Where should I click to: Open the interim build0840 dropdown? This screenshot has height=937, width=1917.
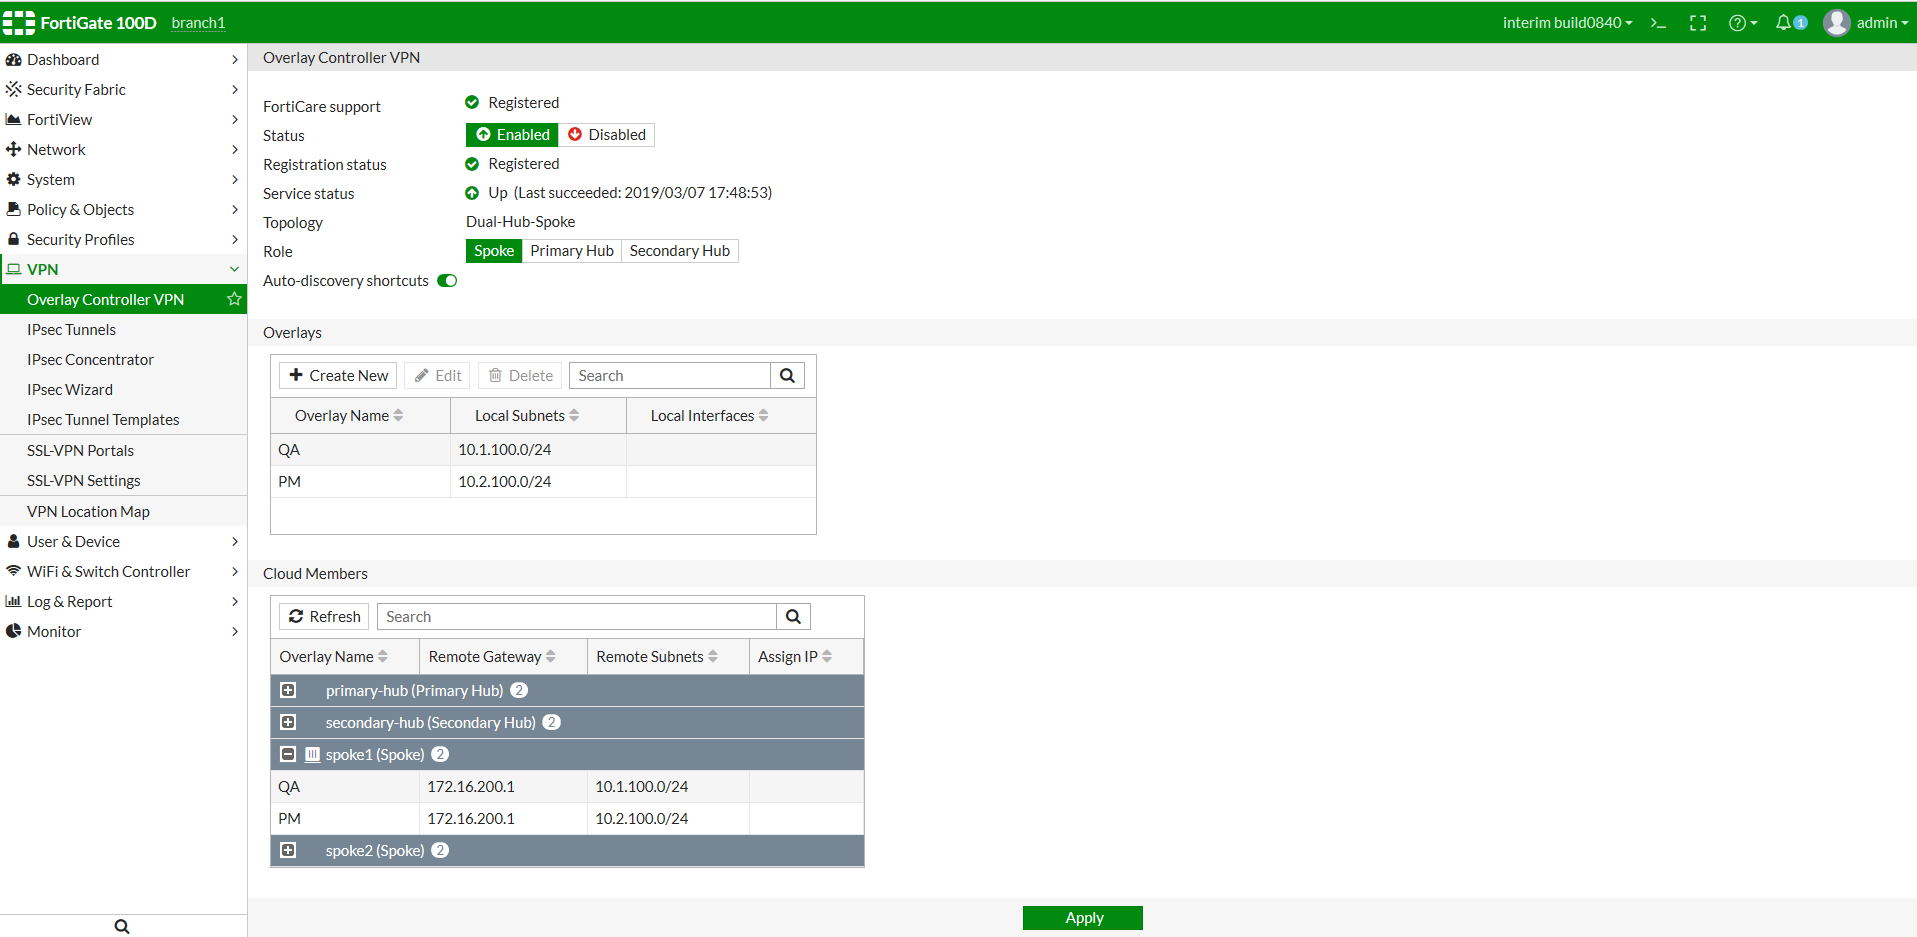tap(1567, 23)
